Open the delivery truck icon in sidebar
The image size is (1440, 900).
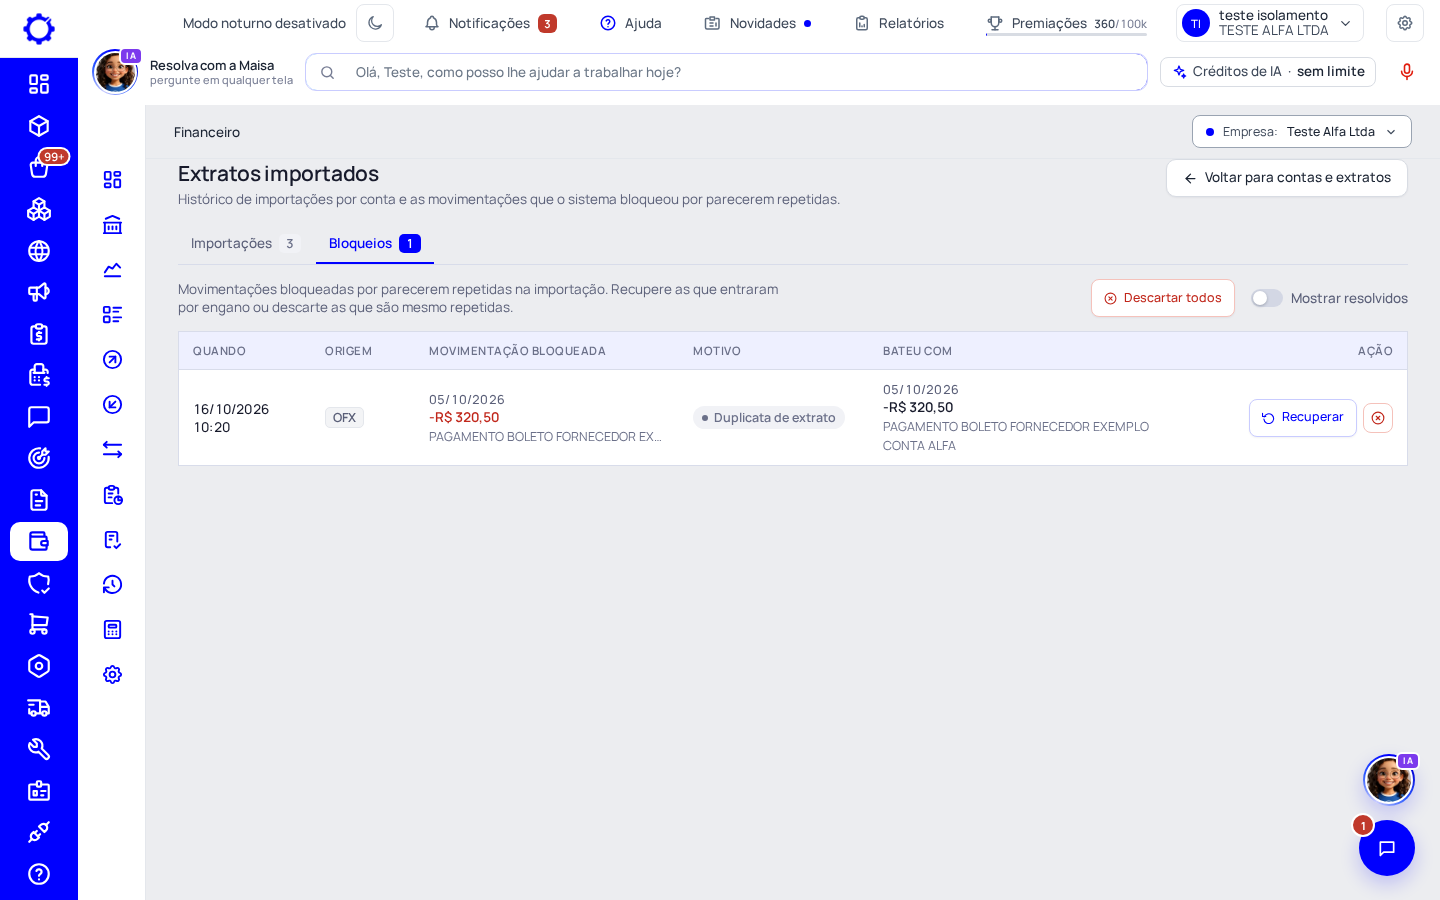pyautogui.click(x=39, y=708)
